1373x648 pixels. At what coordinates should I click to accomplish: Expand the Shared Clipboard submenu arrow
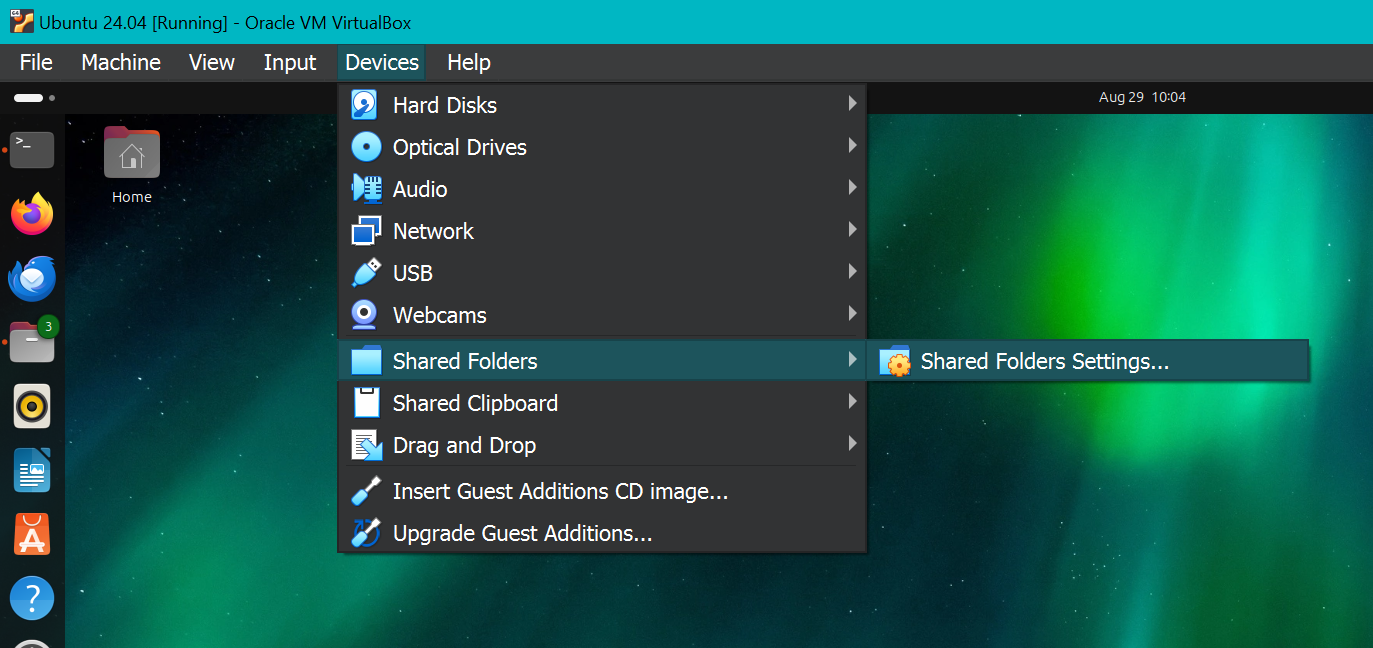pyautogui.click(x=852, y=402)
